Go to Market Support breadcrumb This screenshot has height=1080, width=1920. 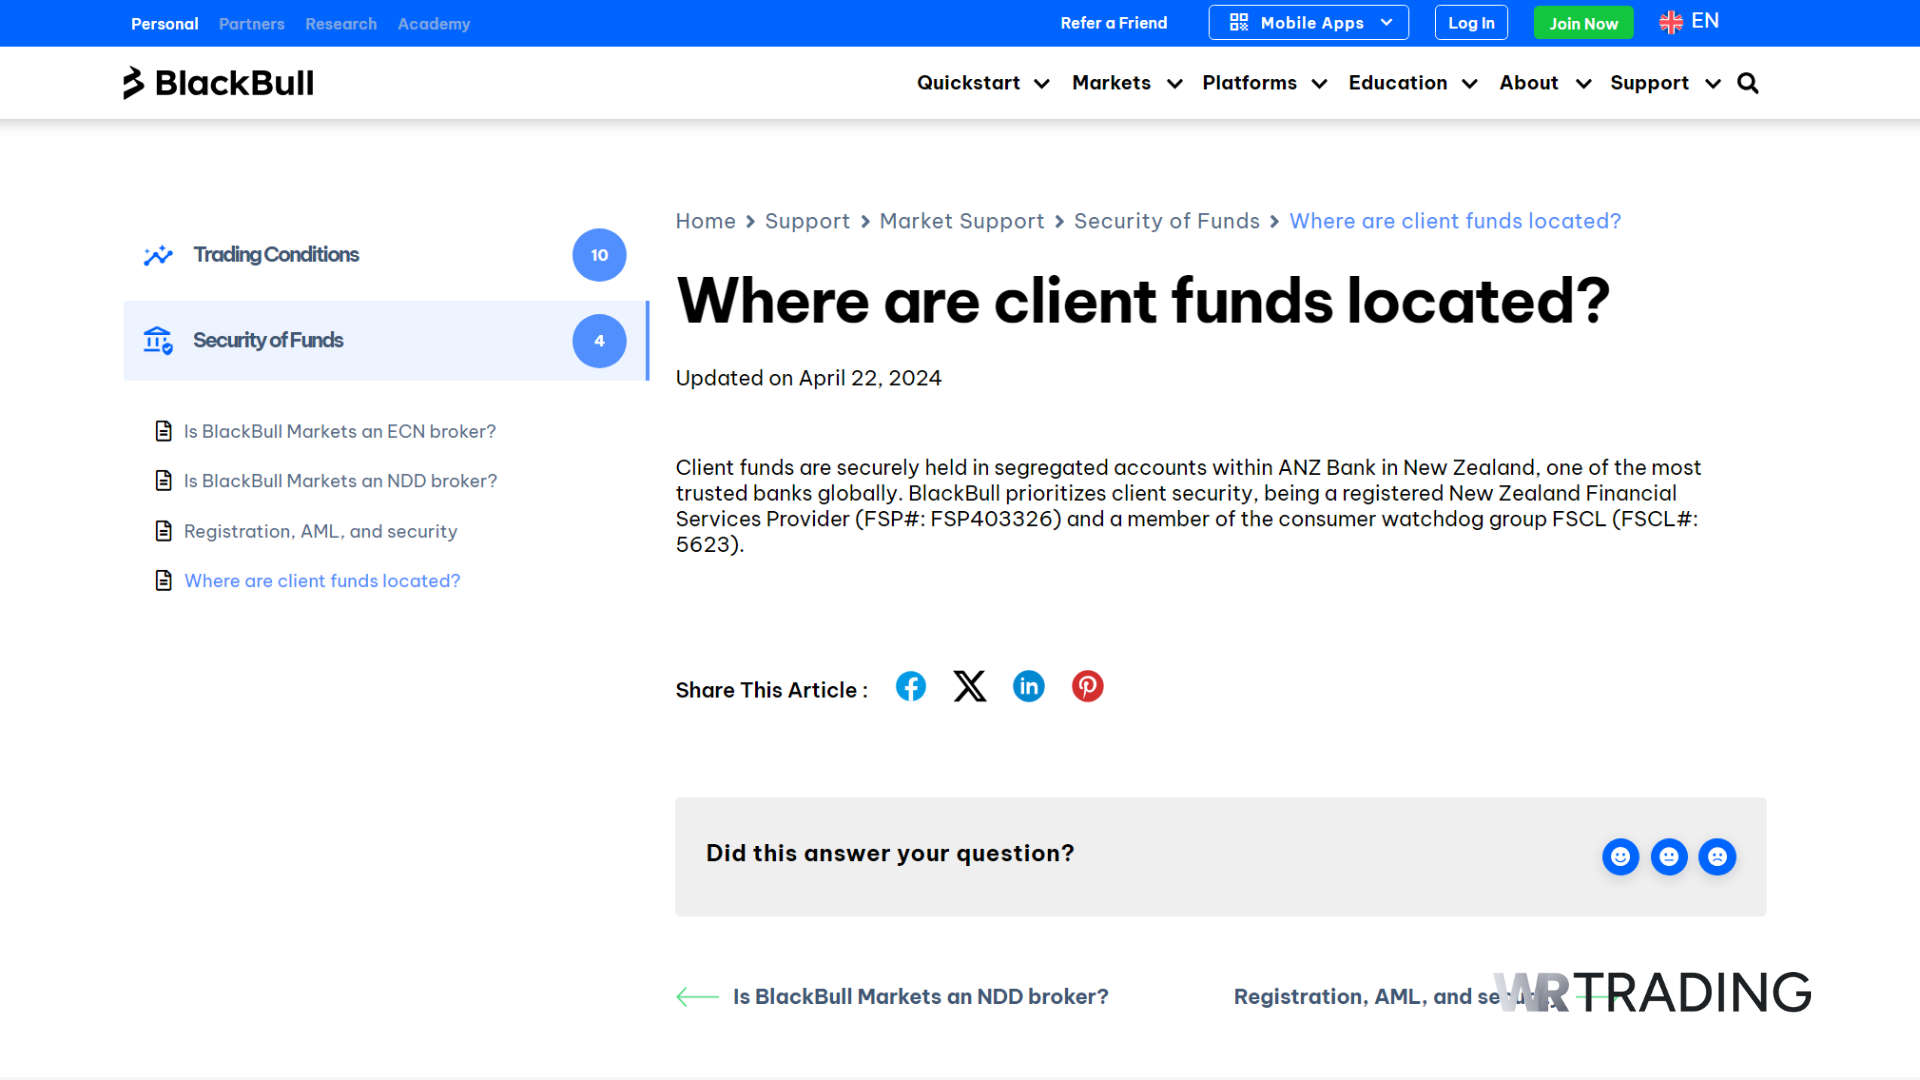click(961, 221)
